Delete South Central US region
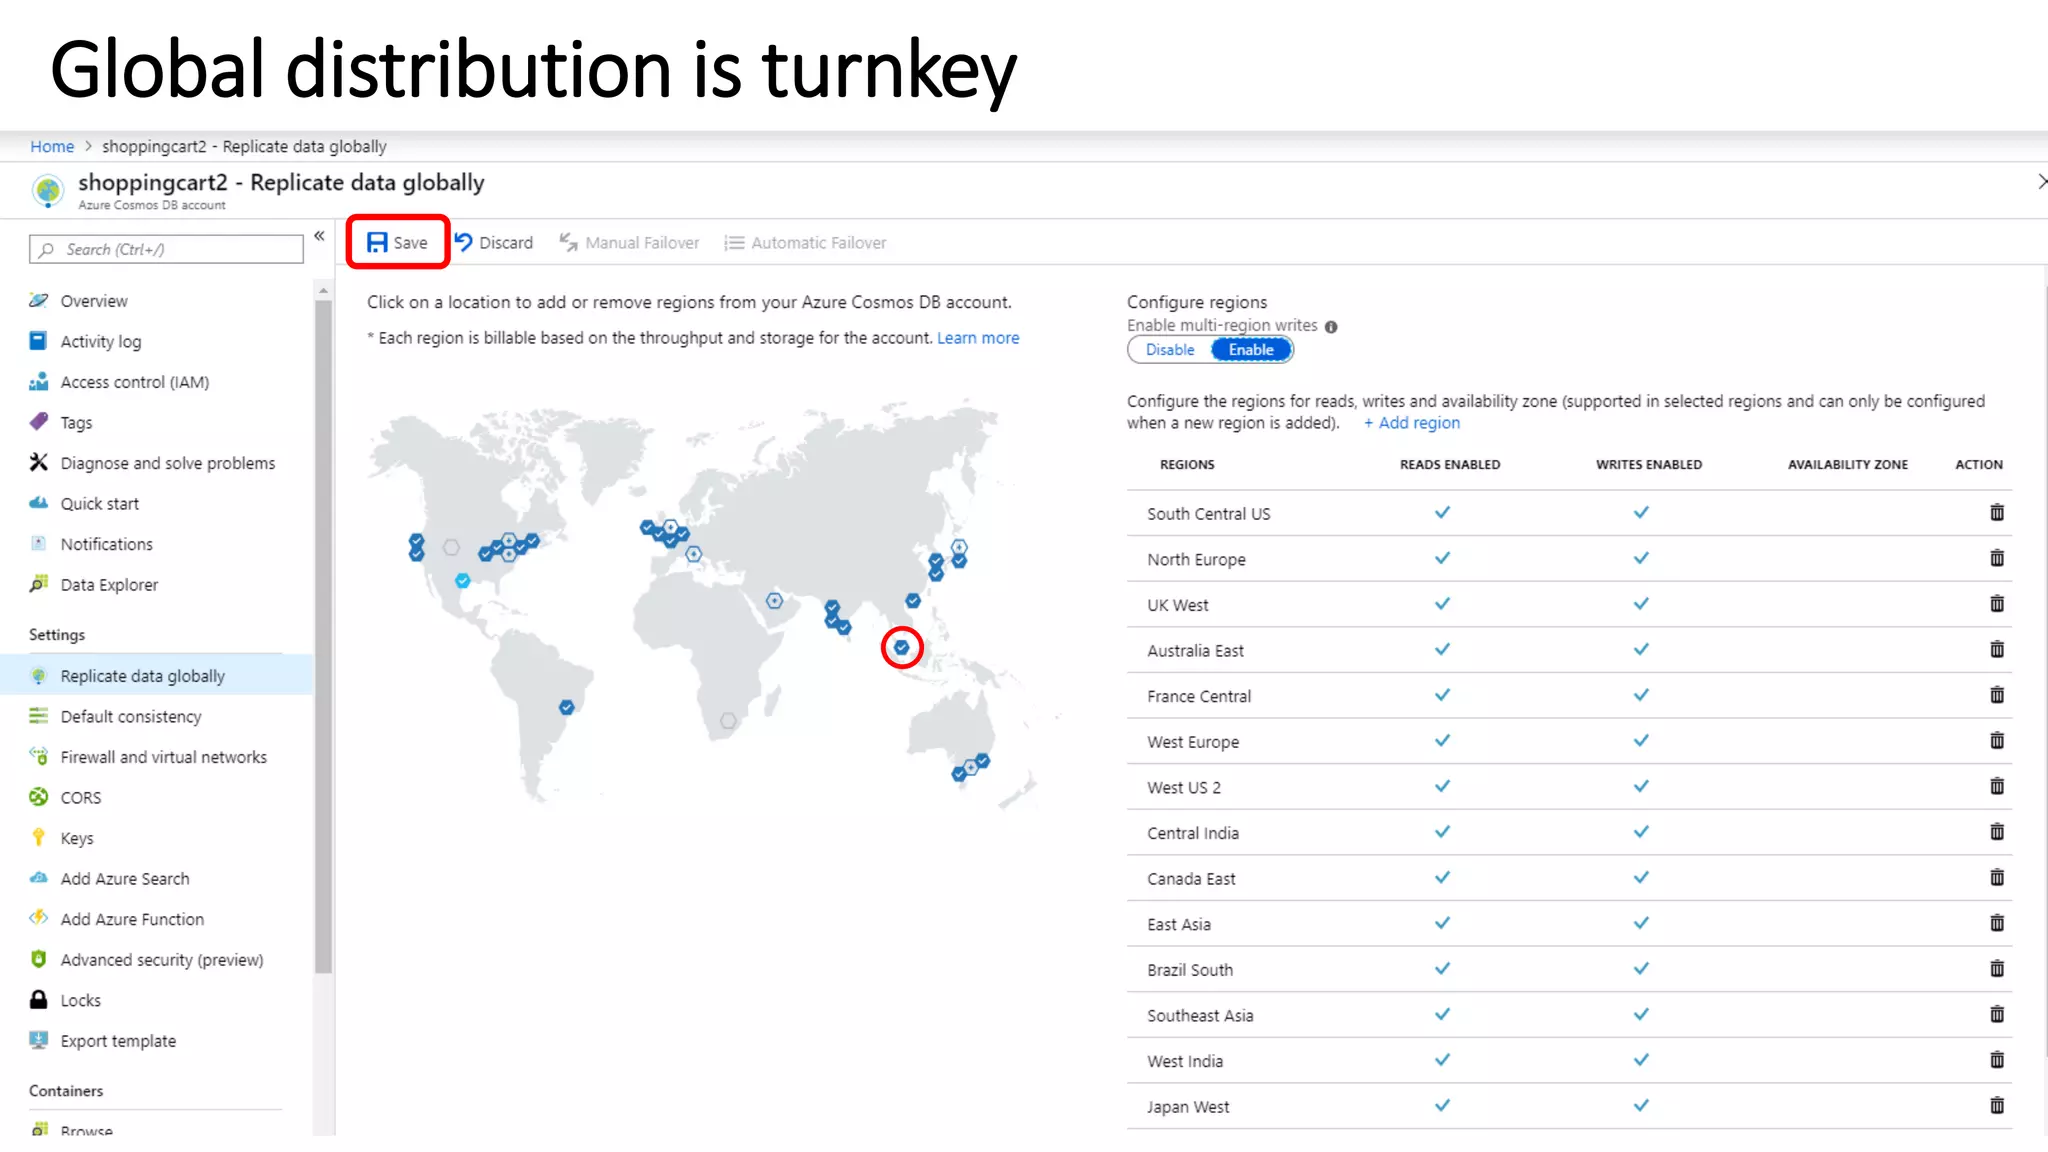The height and width of the screenshot is (1152, 2048). (1997, 512)
